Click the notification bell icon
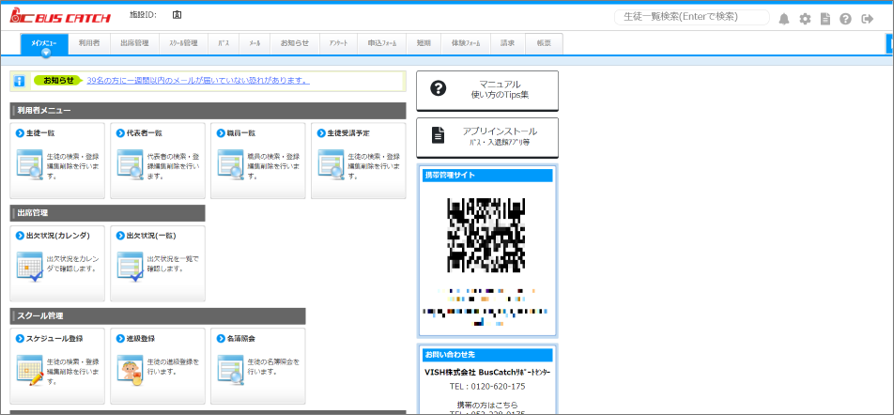894x415 pixels. (x=784, y=19)
